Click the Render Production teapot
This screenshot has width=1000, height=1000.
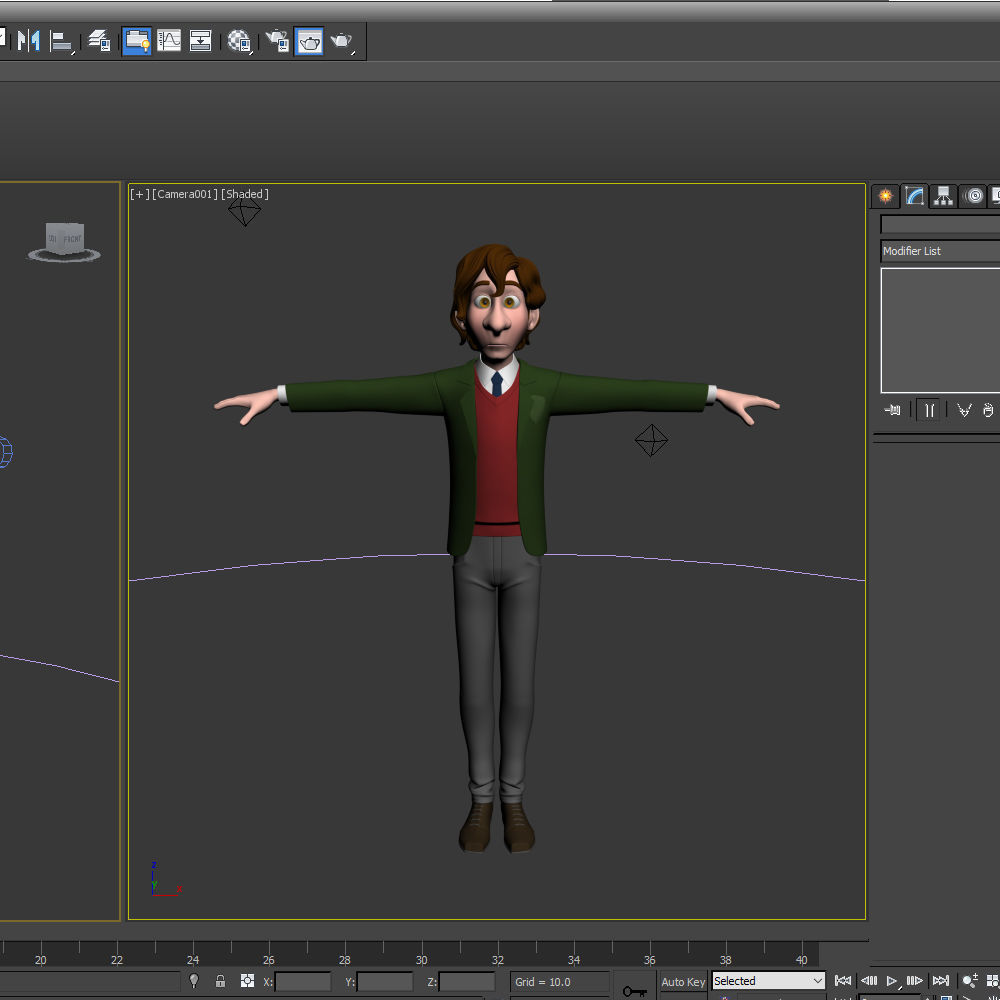pyautogui.click(x=342, y=41)
